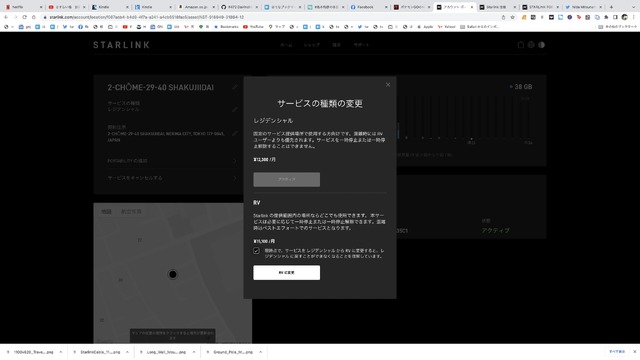
Task: Expand options for Ground_Pole download
Action: click(260, 352)
